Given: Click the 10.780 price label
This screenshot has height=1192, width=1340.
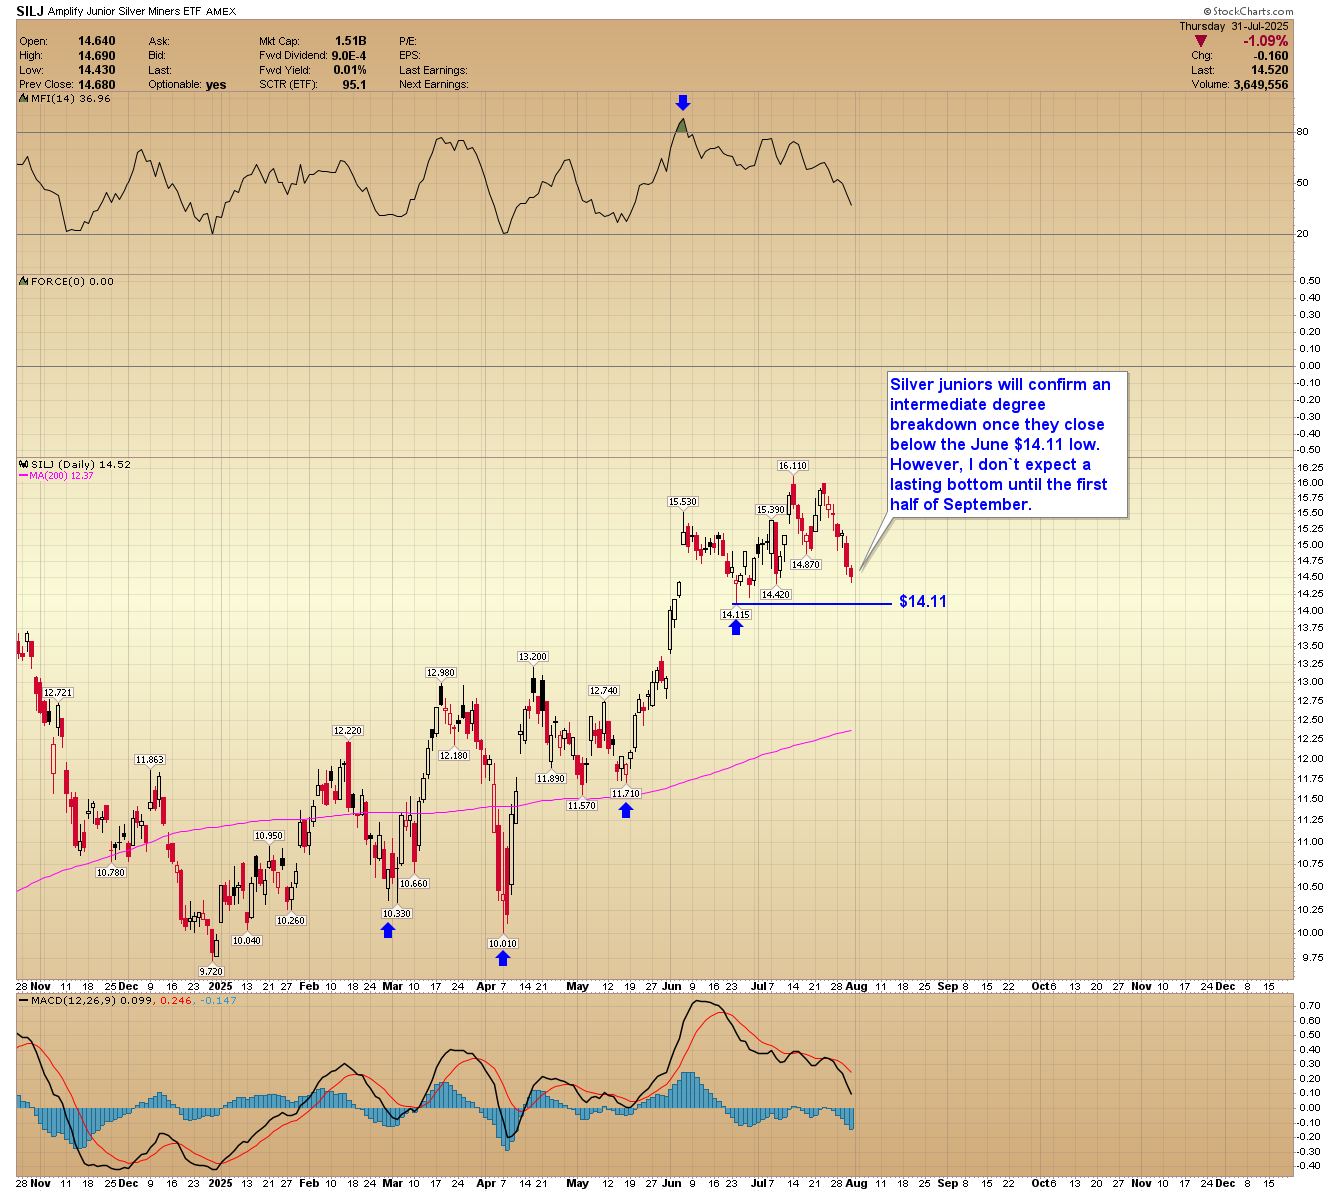Looking at the screenshot, I should (x=111, y=873).
